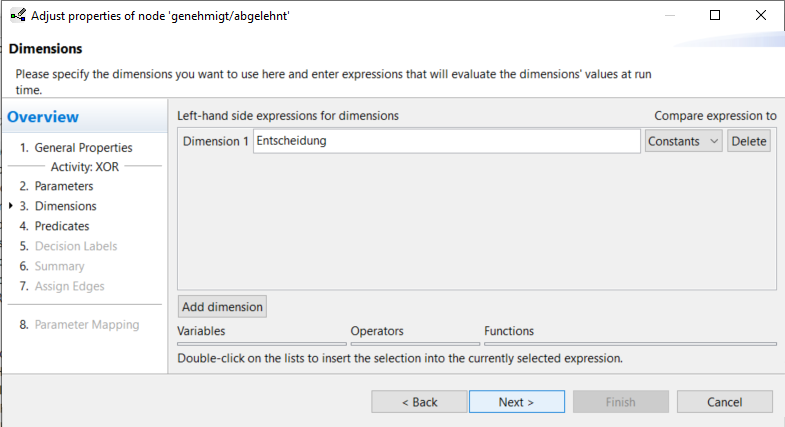Image resolution: width=785 pixels, height=427 pixels.
Task: Open the Parameters step in Overview
Action: pos(63,187)
